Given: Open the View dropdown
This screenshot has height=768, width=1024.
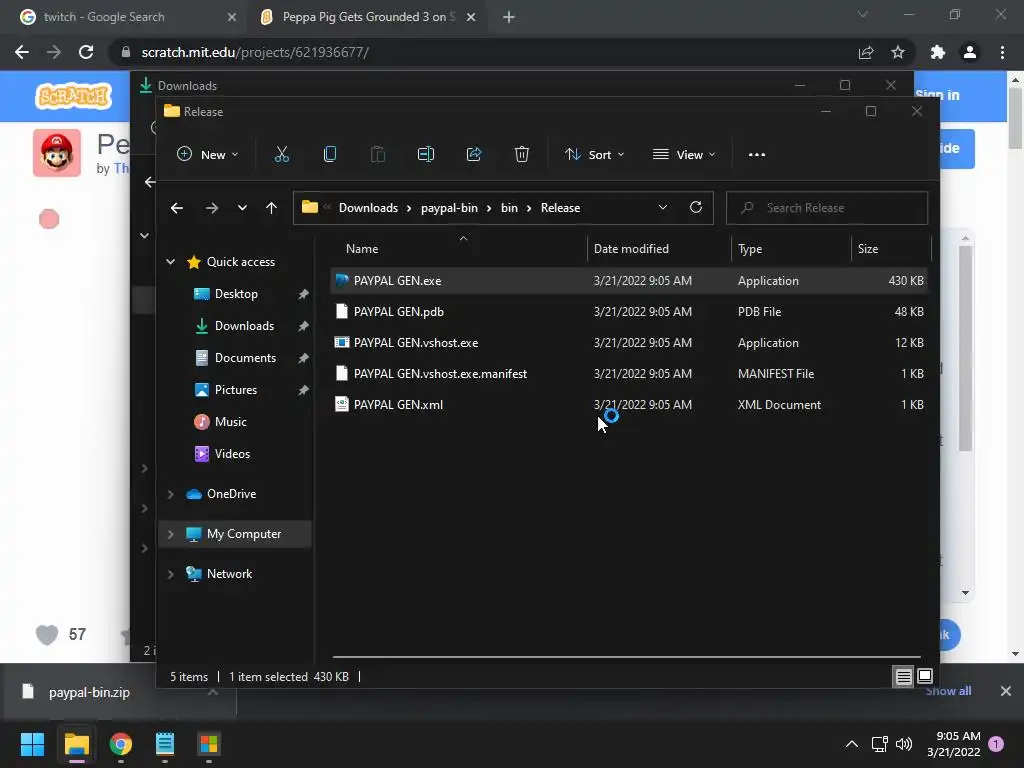Looking at the screenshot, I should (x=684, y=155).
